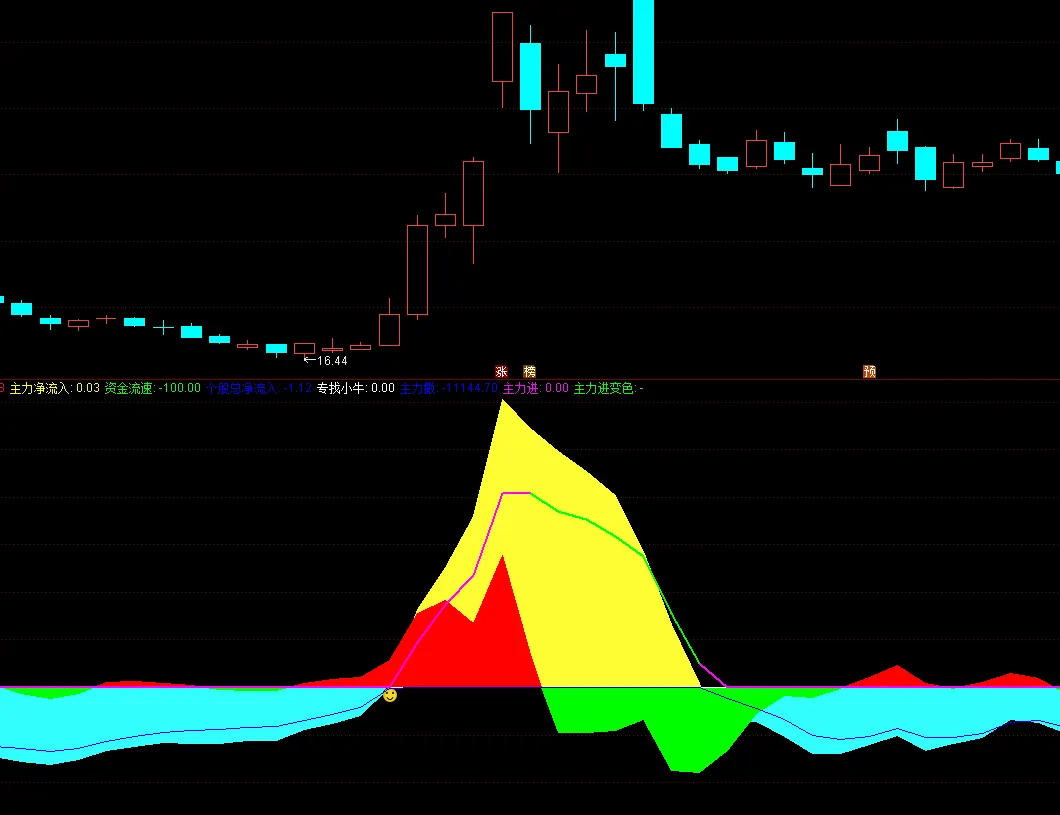
Task: Click the red 涨 marker icon
Action: click(x=502, y=372)
